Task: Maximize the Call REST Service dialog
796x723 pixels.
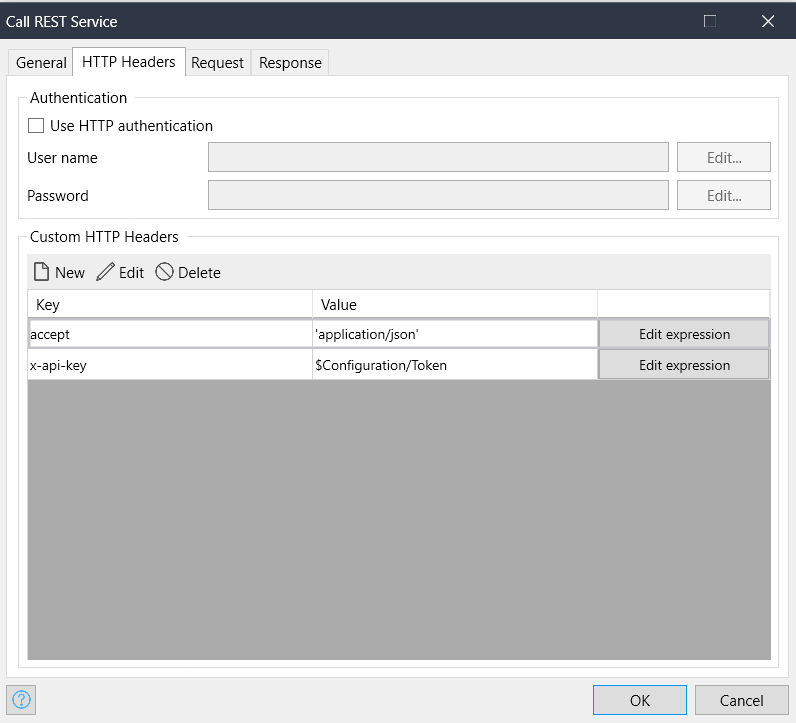Action: 710,21
